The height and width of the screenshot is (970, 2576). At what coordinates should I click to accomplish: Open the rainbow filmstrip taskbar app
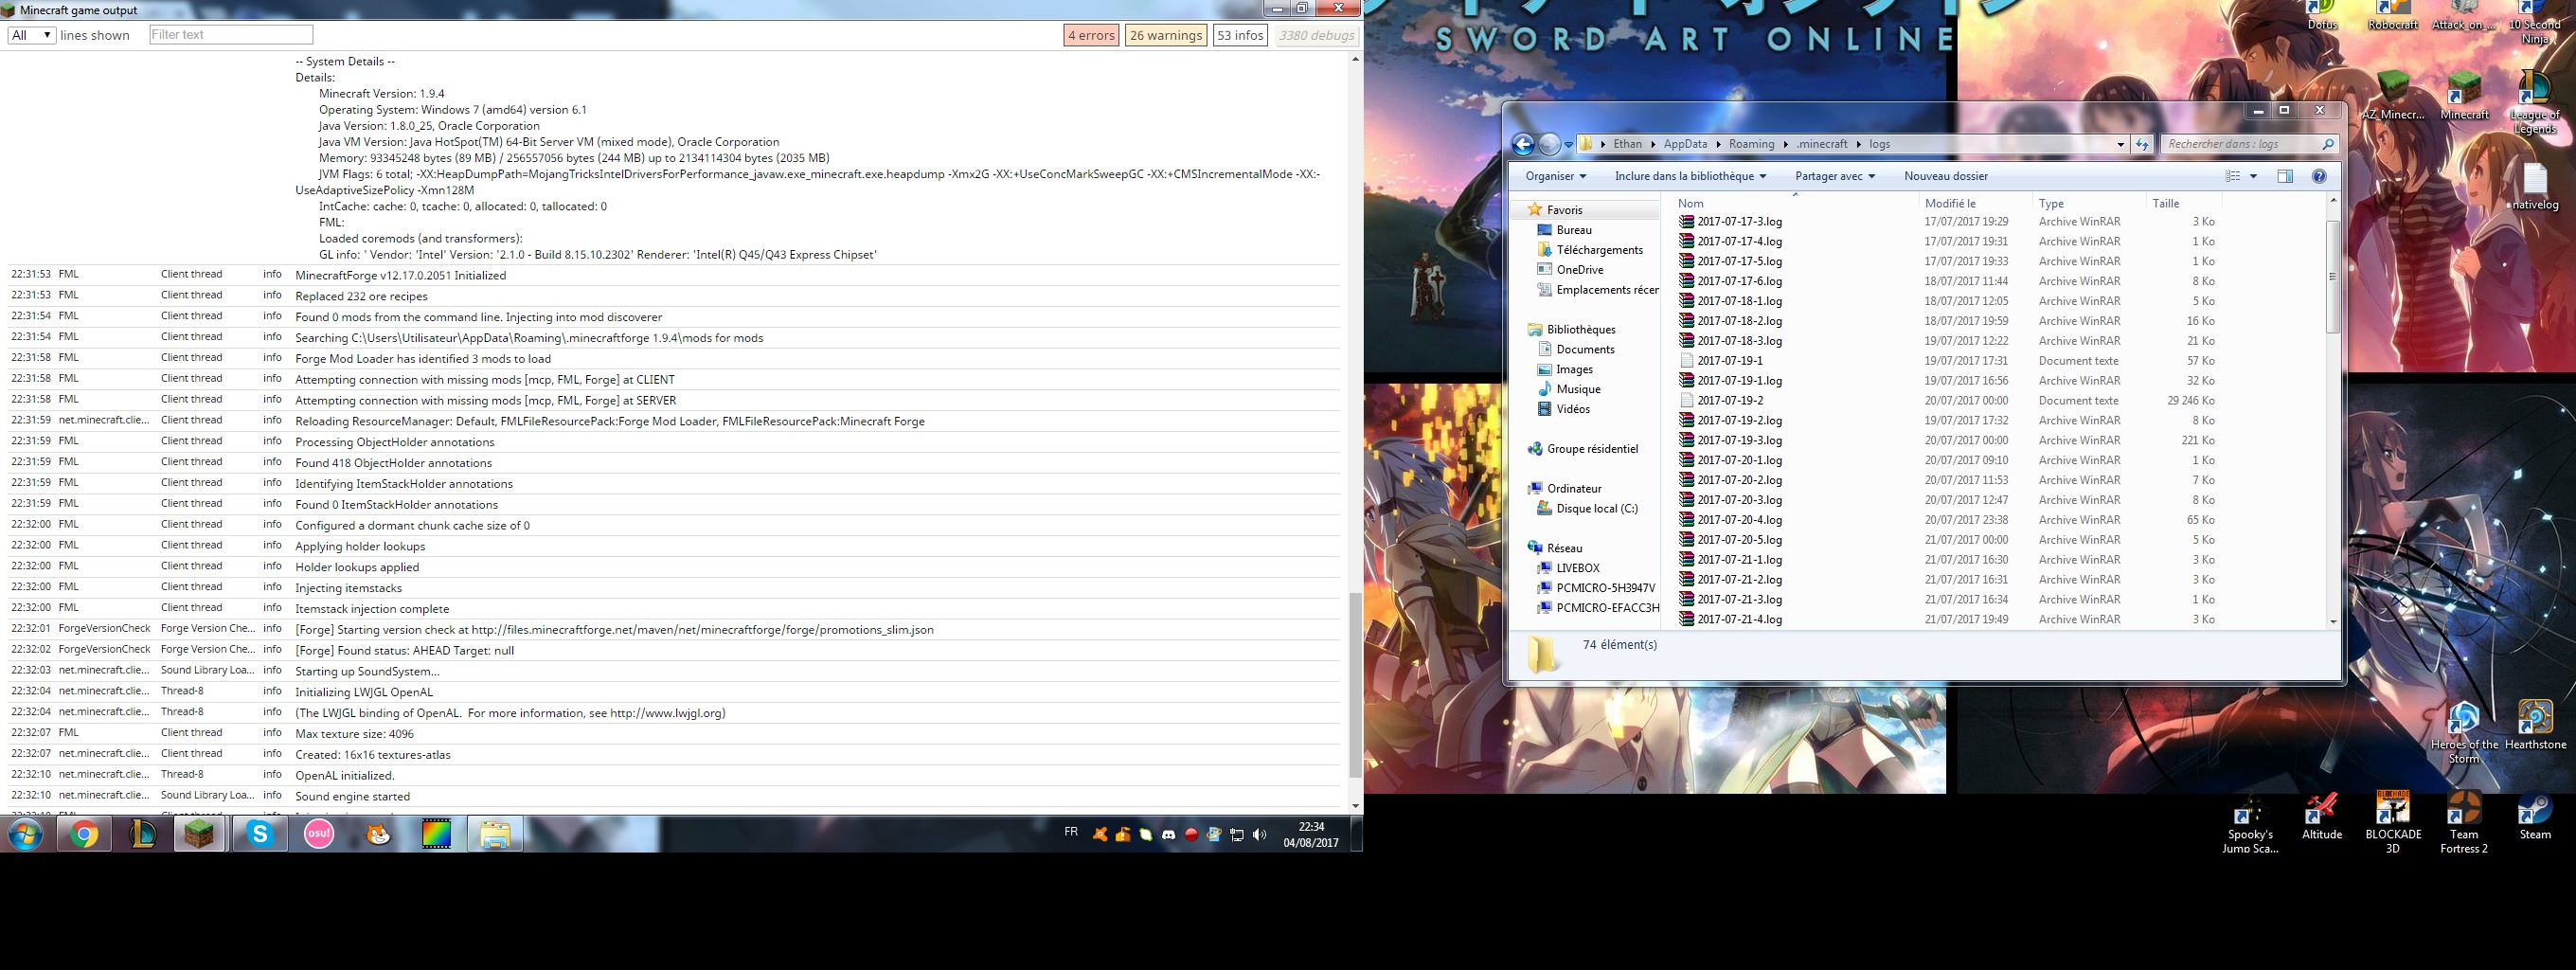pos(437,834)
